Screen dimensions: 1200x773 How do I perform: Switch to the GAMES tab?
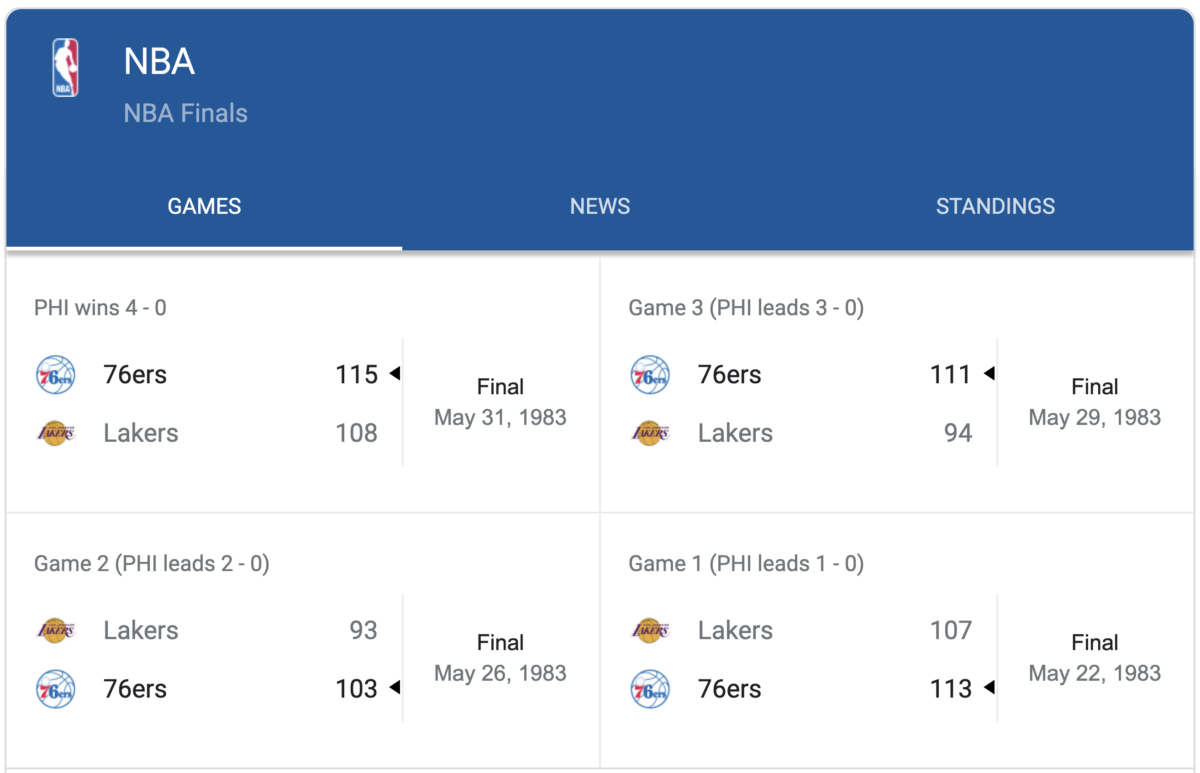[204, 207]
